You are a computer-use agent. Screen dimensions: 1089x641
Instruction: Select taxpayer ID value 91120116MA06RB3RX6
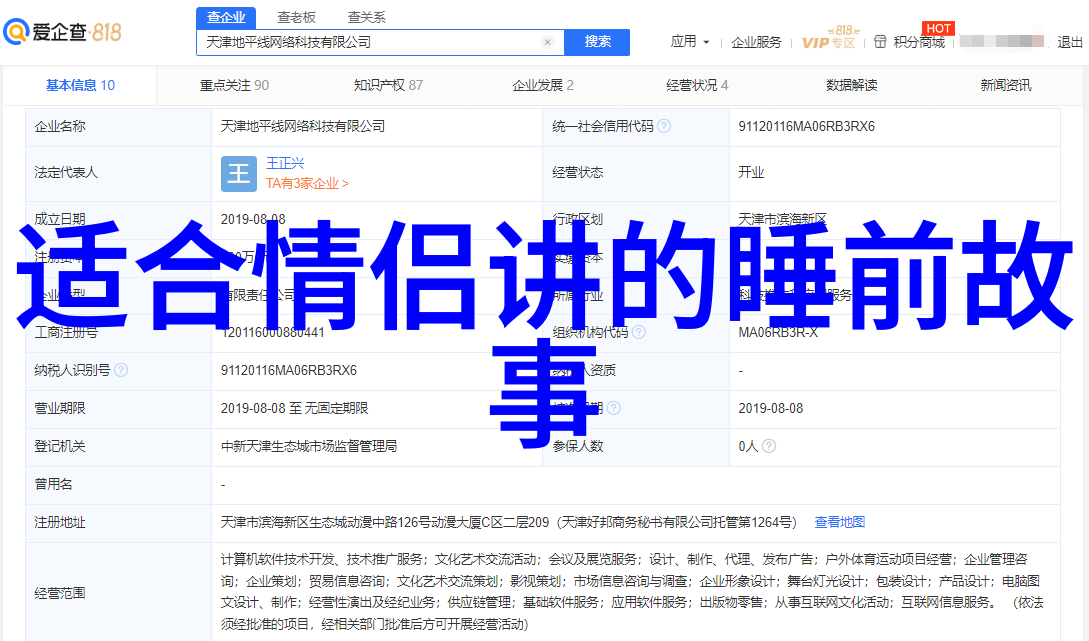point(289,370)
